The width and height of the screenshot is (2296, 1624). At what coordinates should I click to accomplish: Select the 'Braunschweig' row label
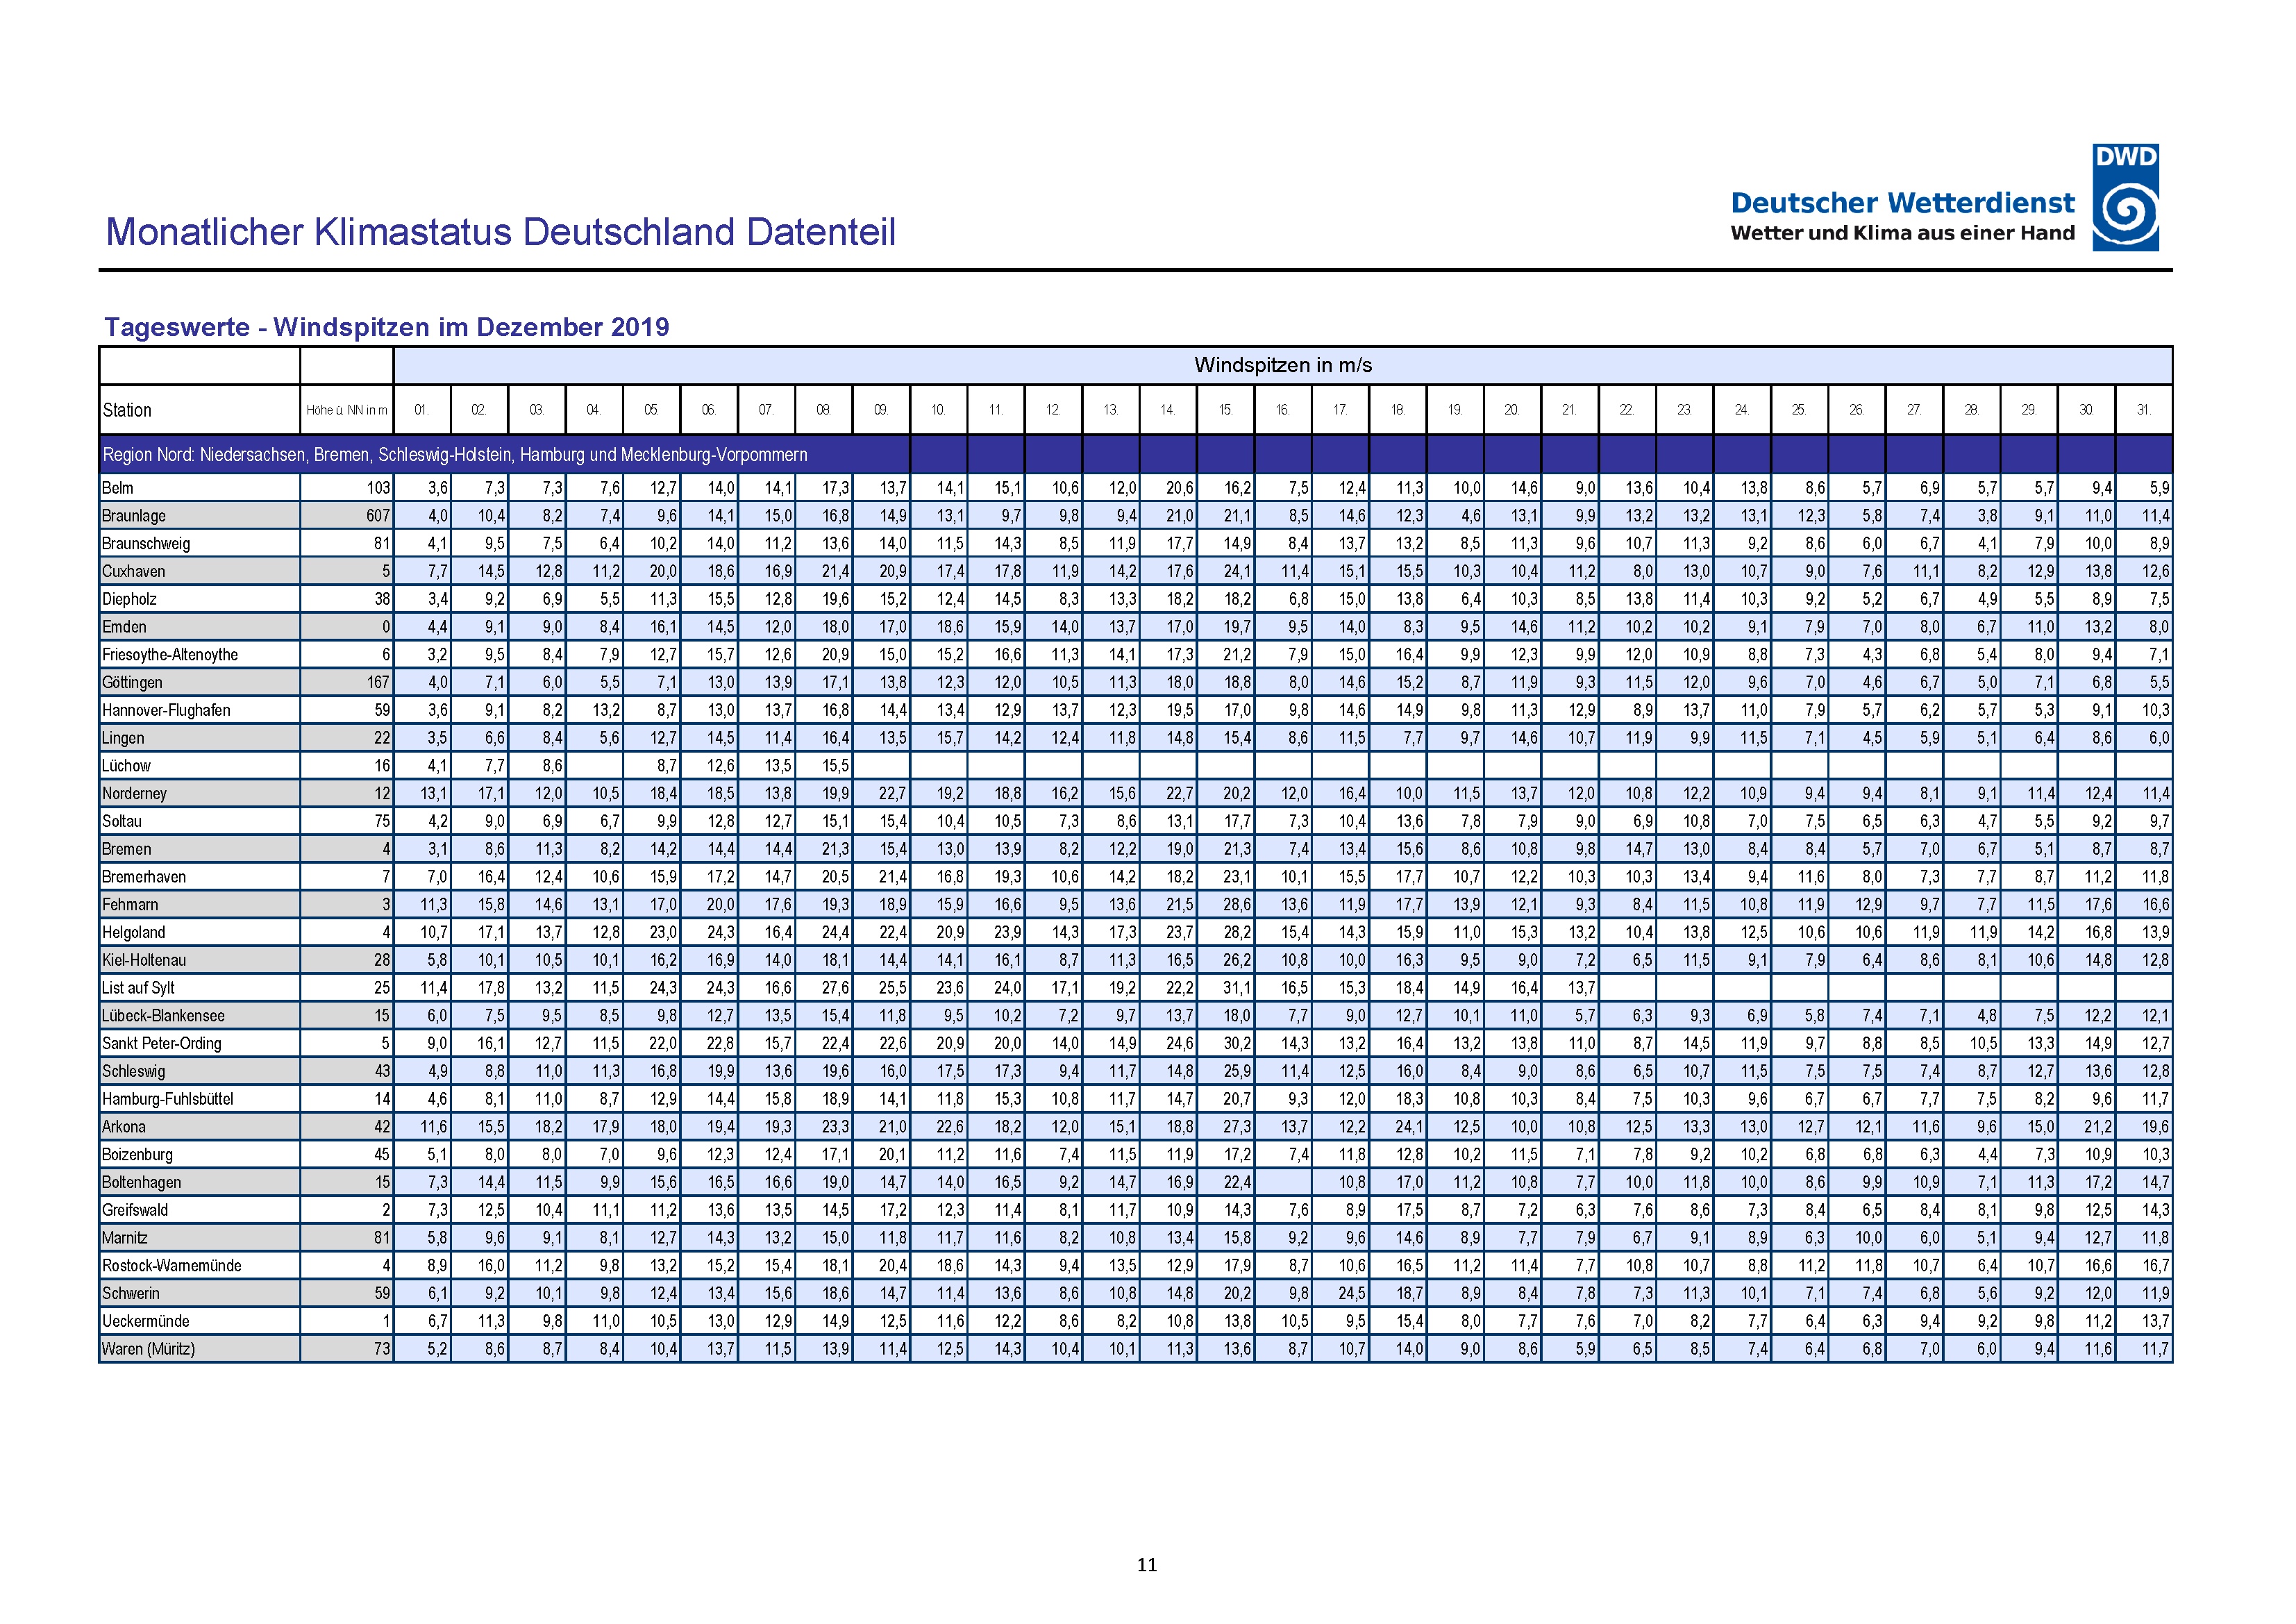pos(146,544)
